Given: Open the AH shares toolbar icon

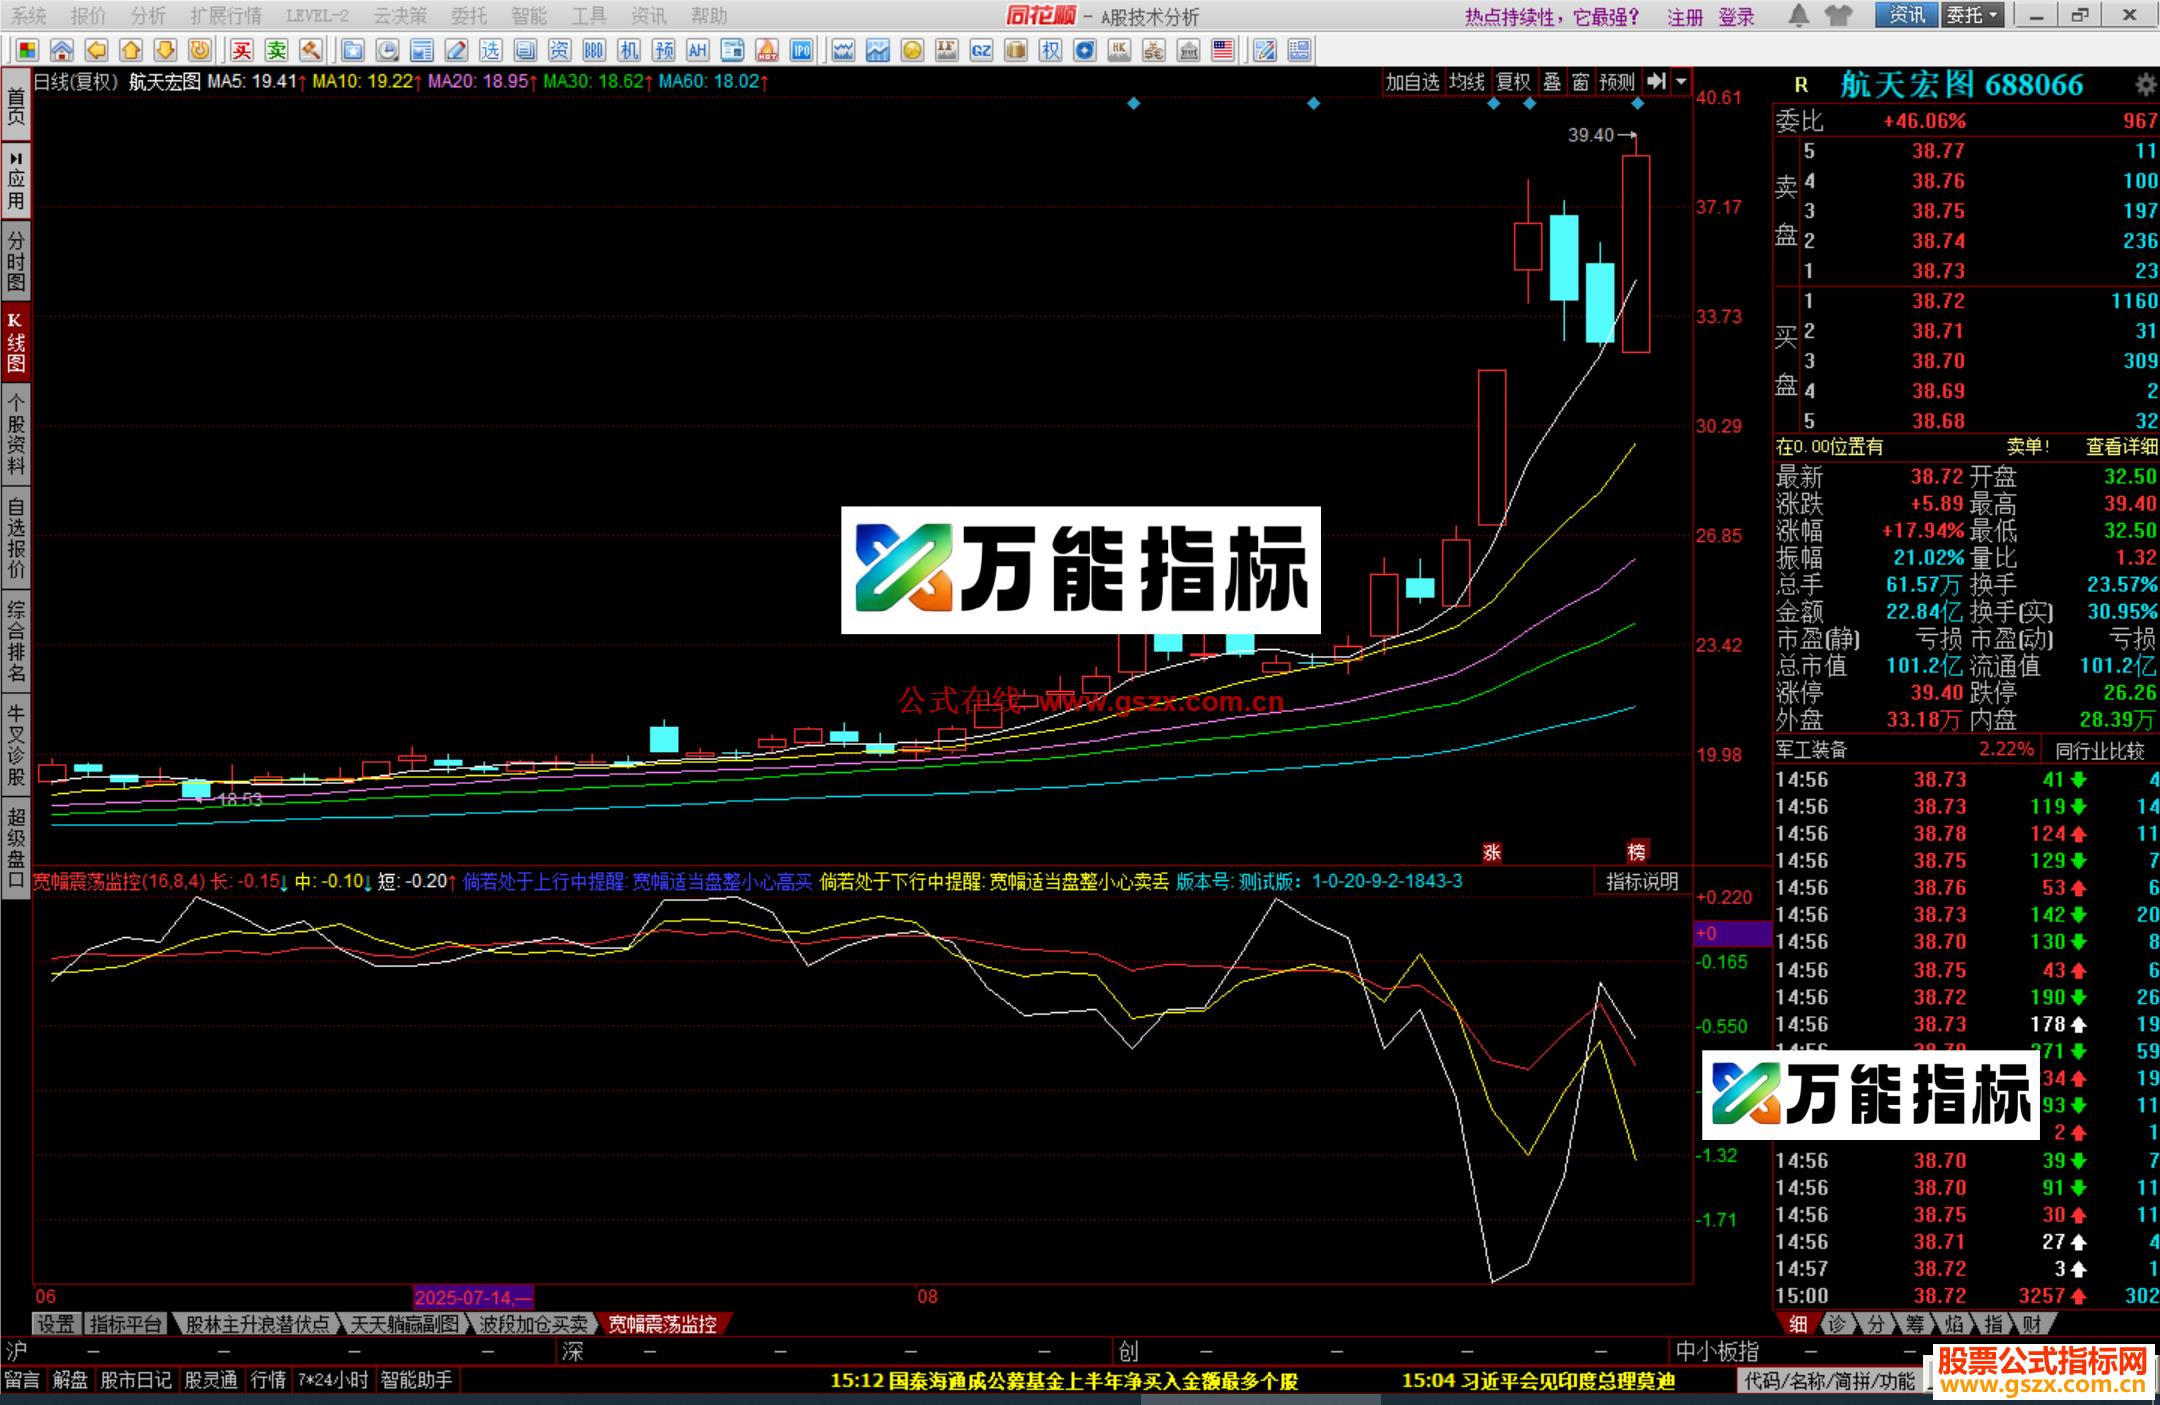Looking at the screenshot, I should (x=697, y=50).
